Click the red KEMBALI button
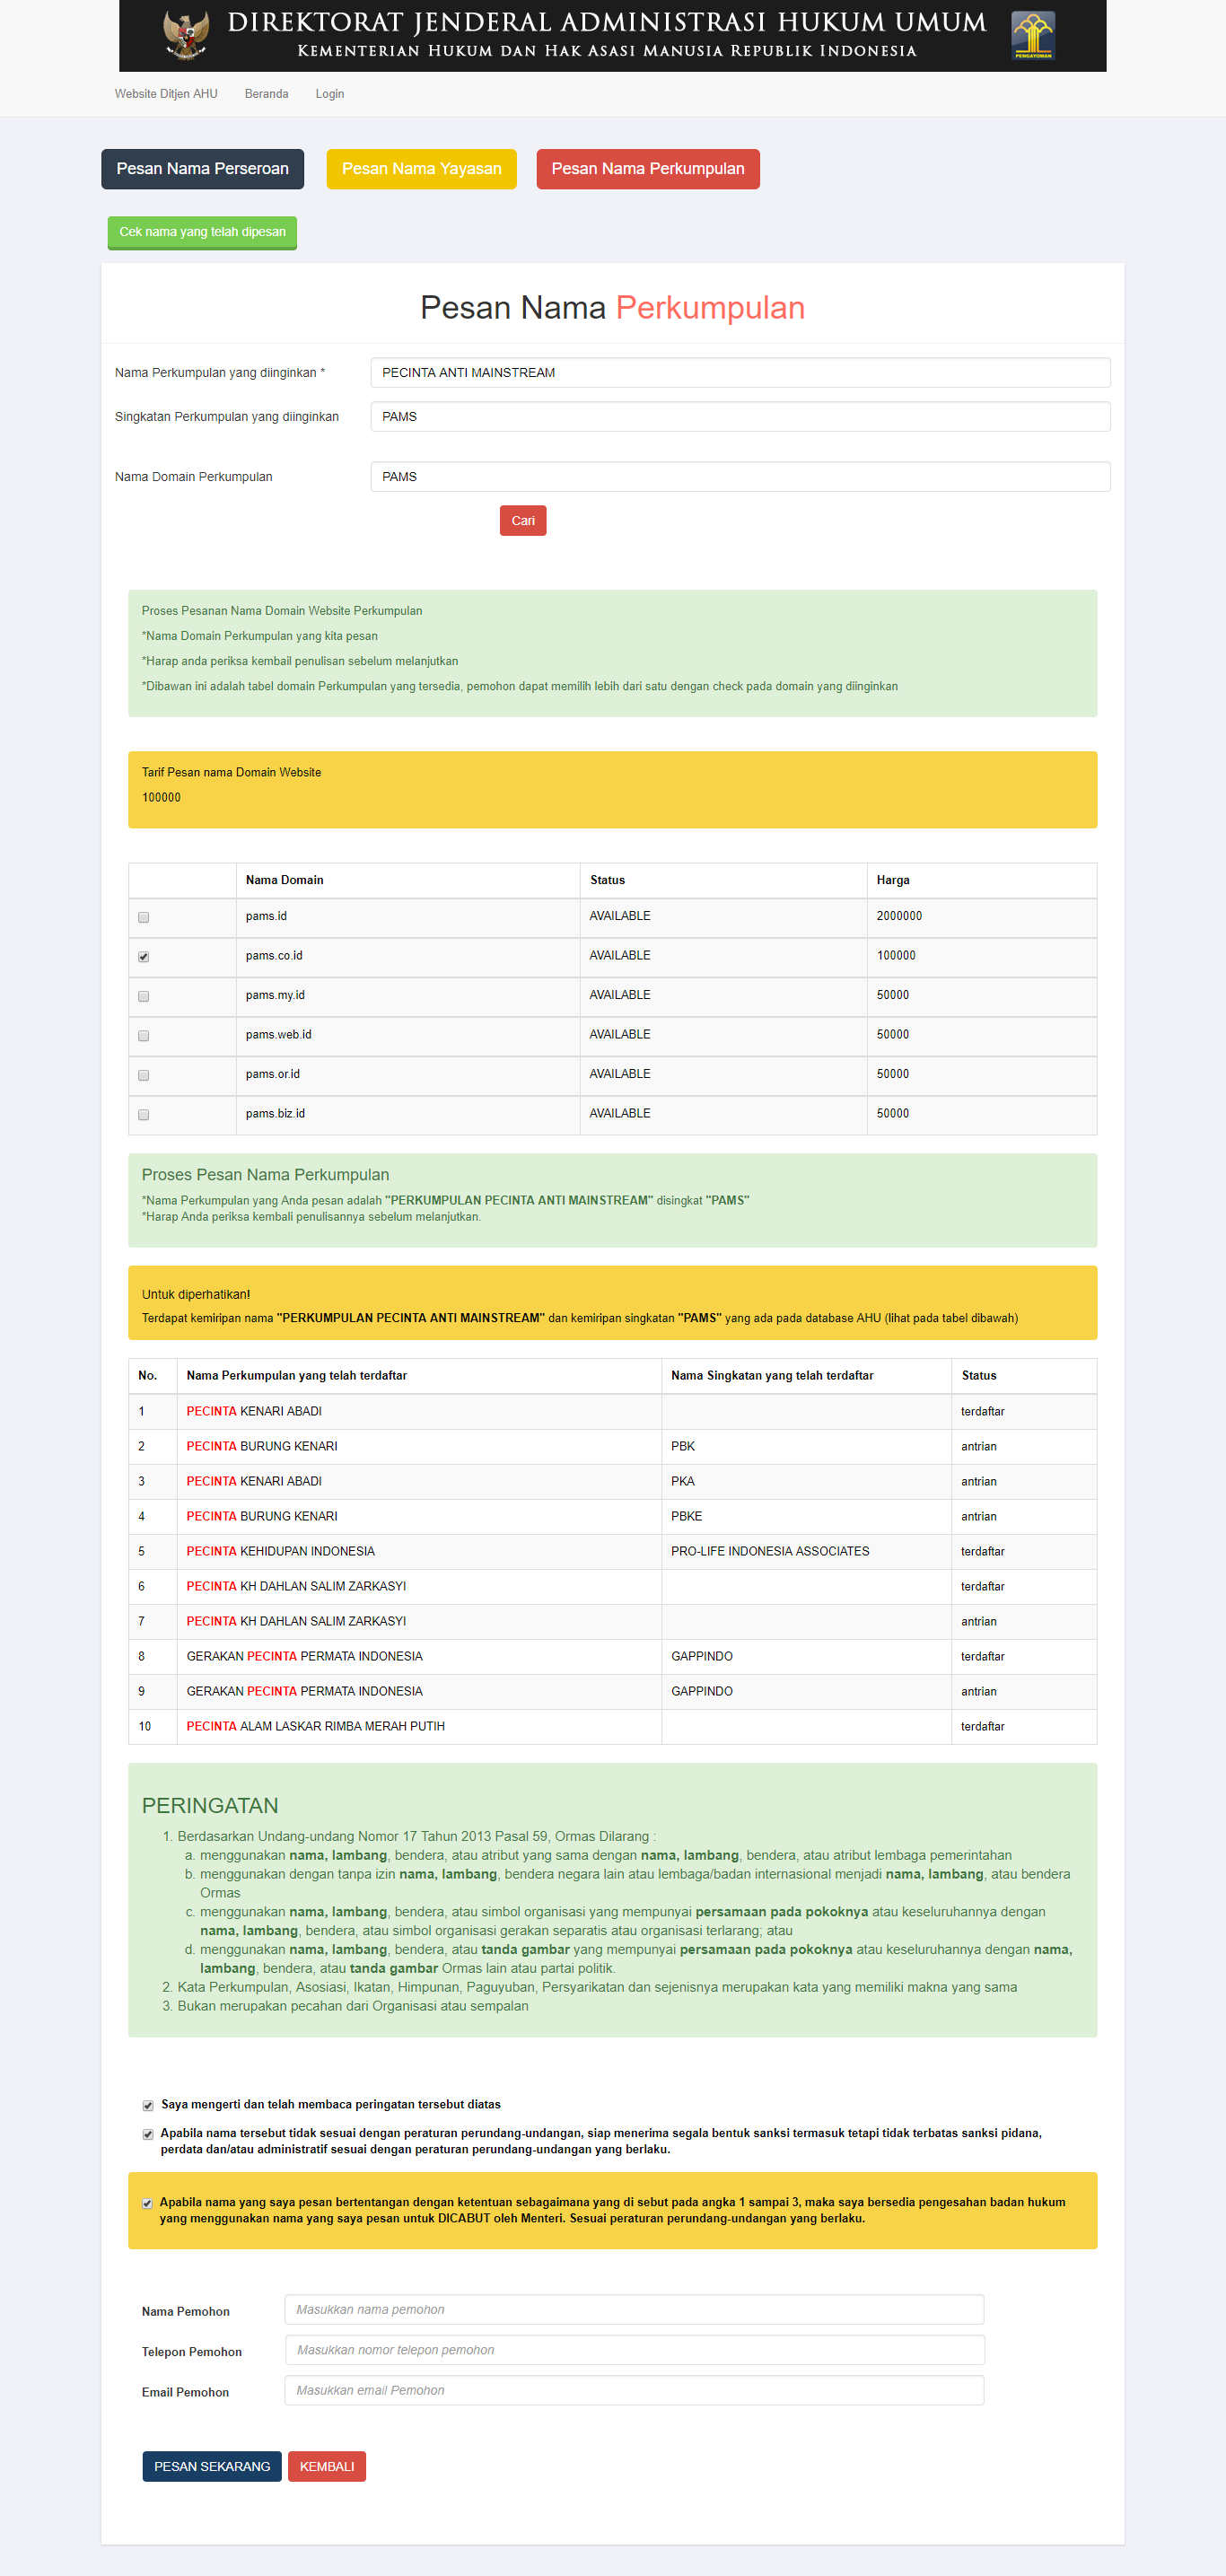Viewport: 1226px width, 2576px height. pos(327,2466)
